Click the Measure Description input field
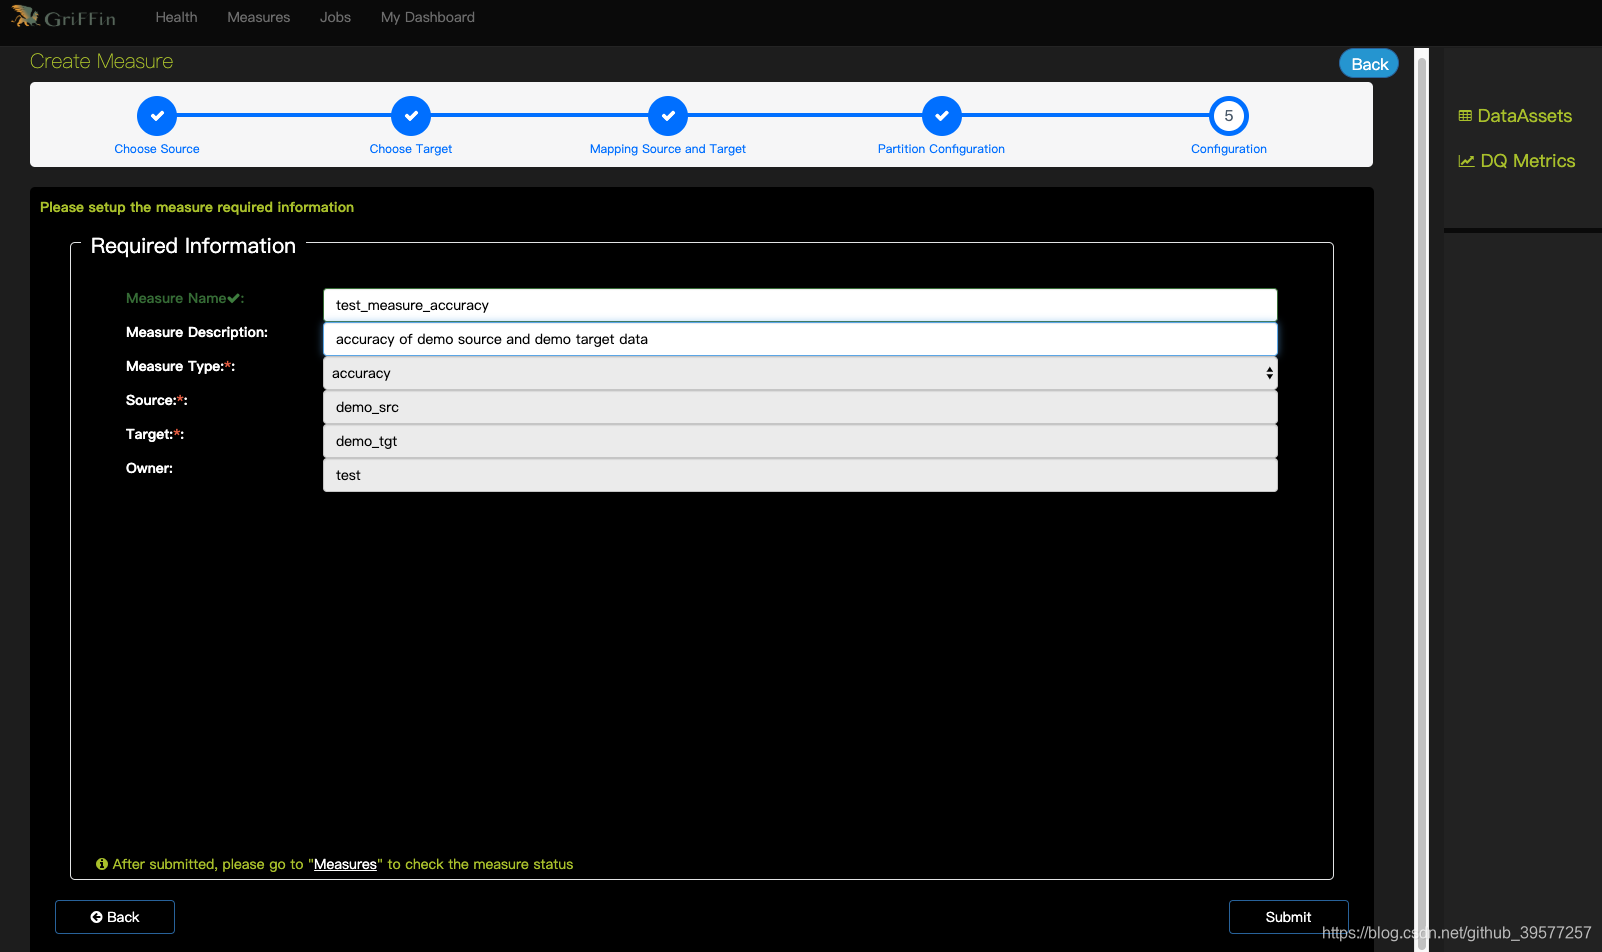Image resolution: width=1602 pixels, height=952 pixels. coord(800,339)
